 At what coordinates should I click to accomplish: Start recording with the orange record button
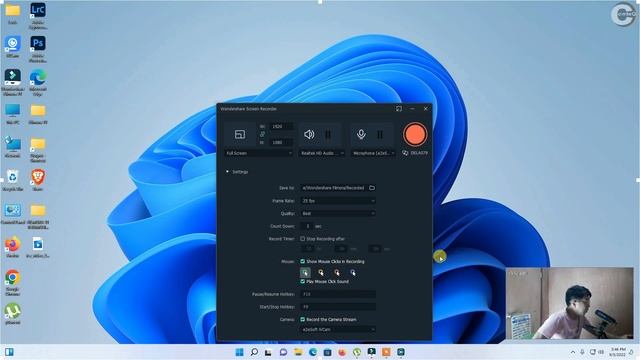pyautogui.click(x=415, y=134)
